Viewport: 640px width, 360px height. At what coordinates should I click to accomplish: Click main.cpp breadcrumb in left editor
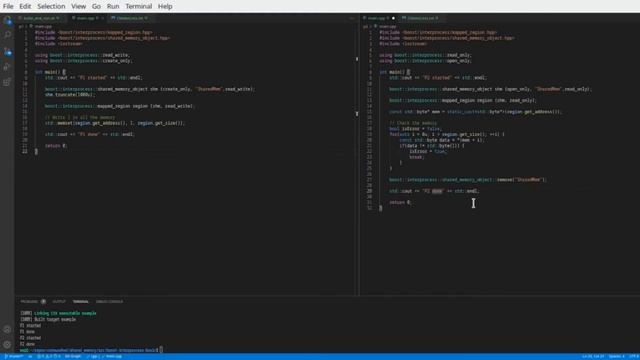(x=43, y=27)
